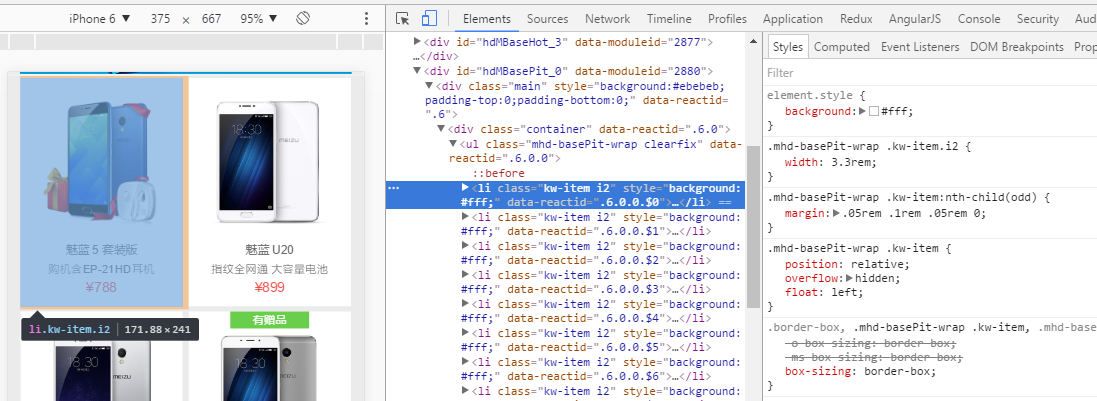Viewport: 1097px width, 401px height.
Task: Click the nth-child(odd) rule selector
Action: [x=905, y=198]
